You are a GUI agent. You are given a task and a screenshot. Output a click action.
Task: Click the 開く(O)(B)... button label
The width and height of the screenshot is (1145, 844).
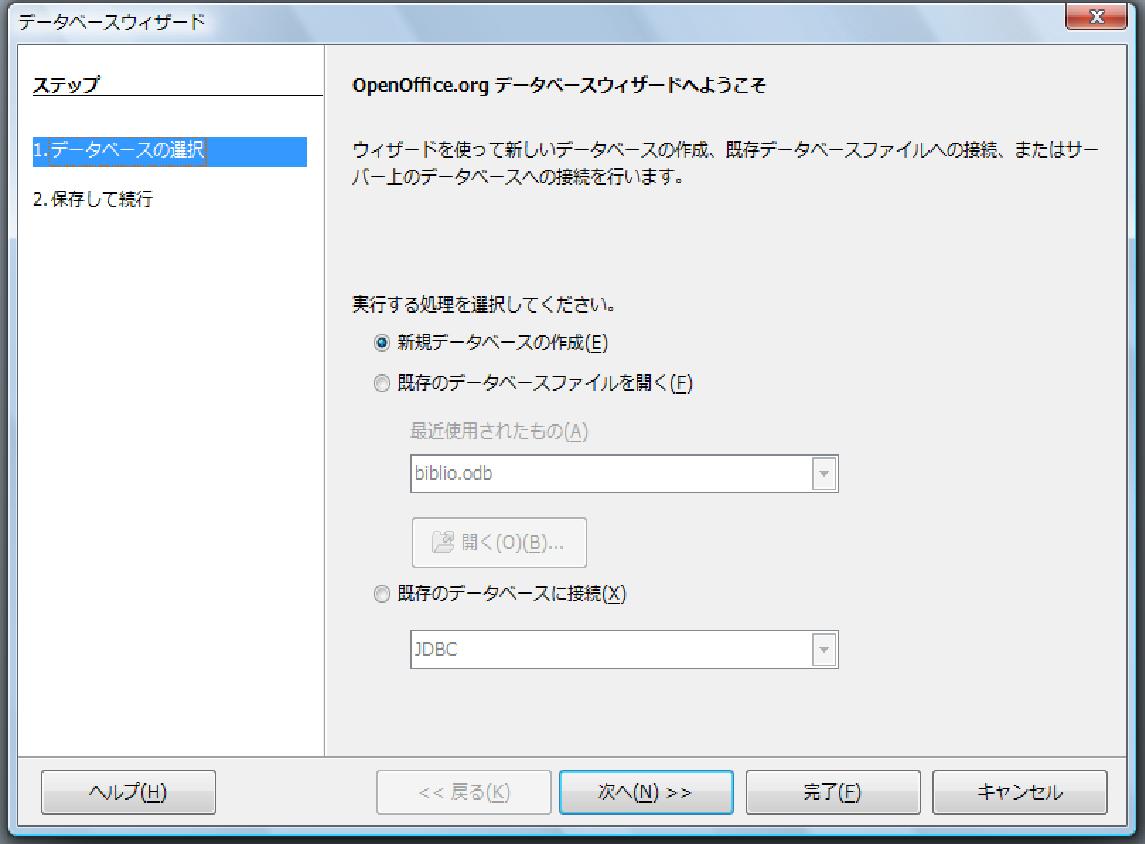(512, 543)
